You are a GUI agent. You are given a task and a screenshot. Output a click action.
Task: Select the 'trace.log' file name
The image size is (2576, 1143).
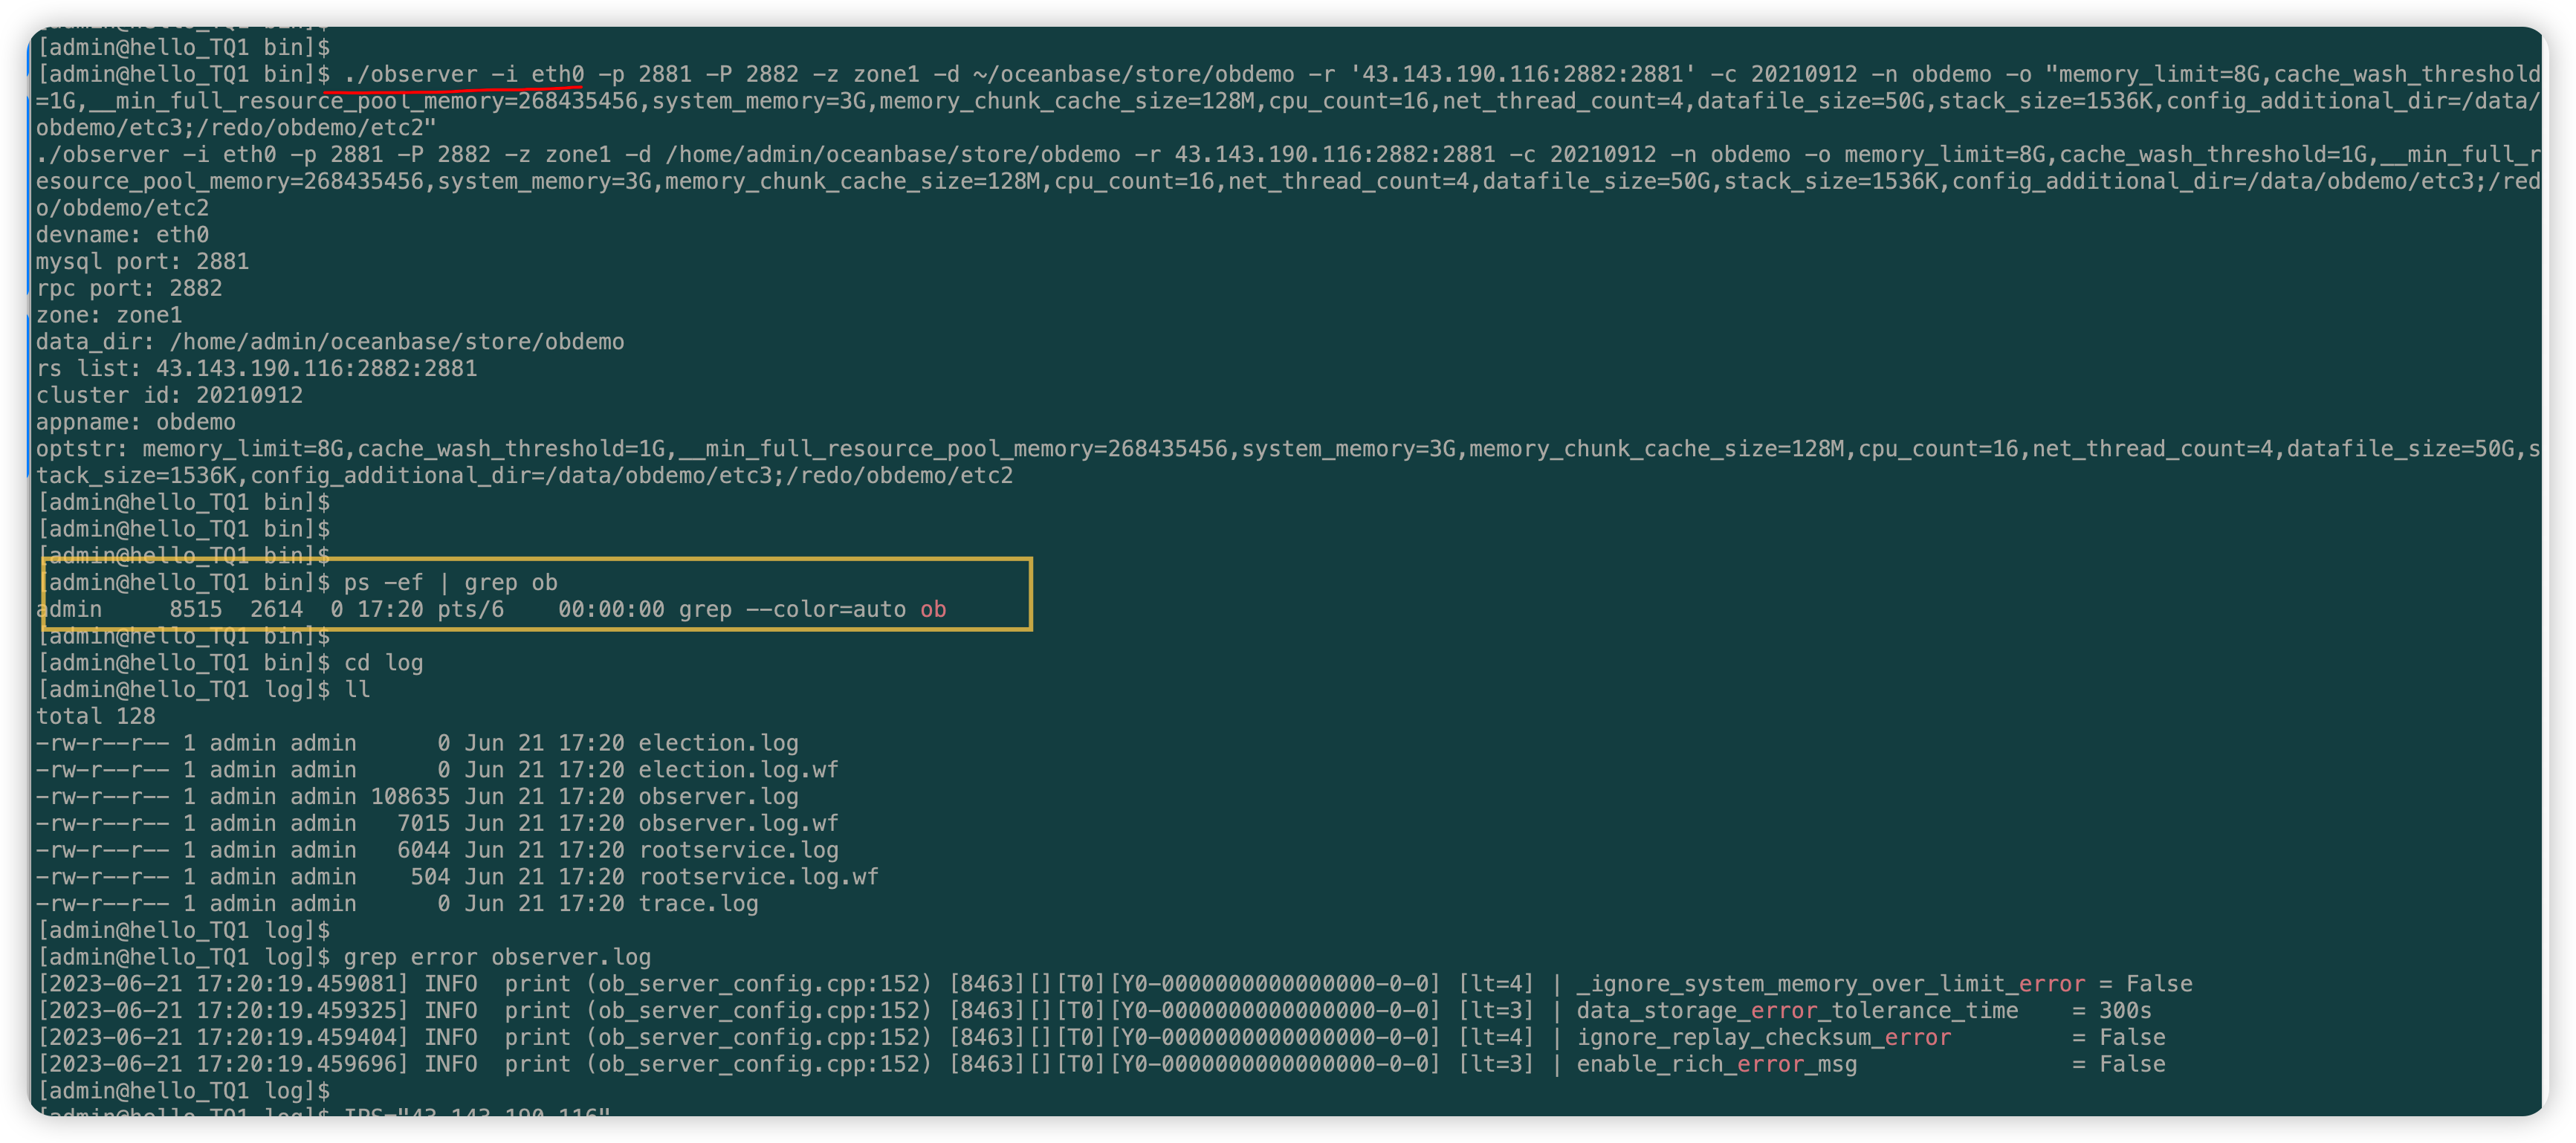[698, 904]
